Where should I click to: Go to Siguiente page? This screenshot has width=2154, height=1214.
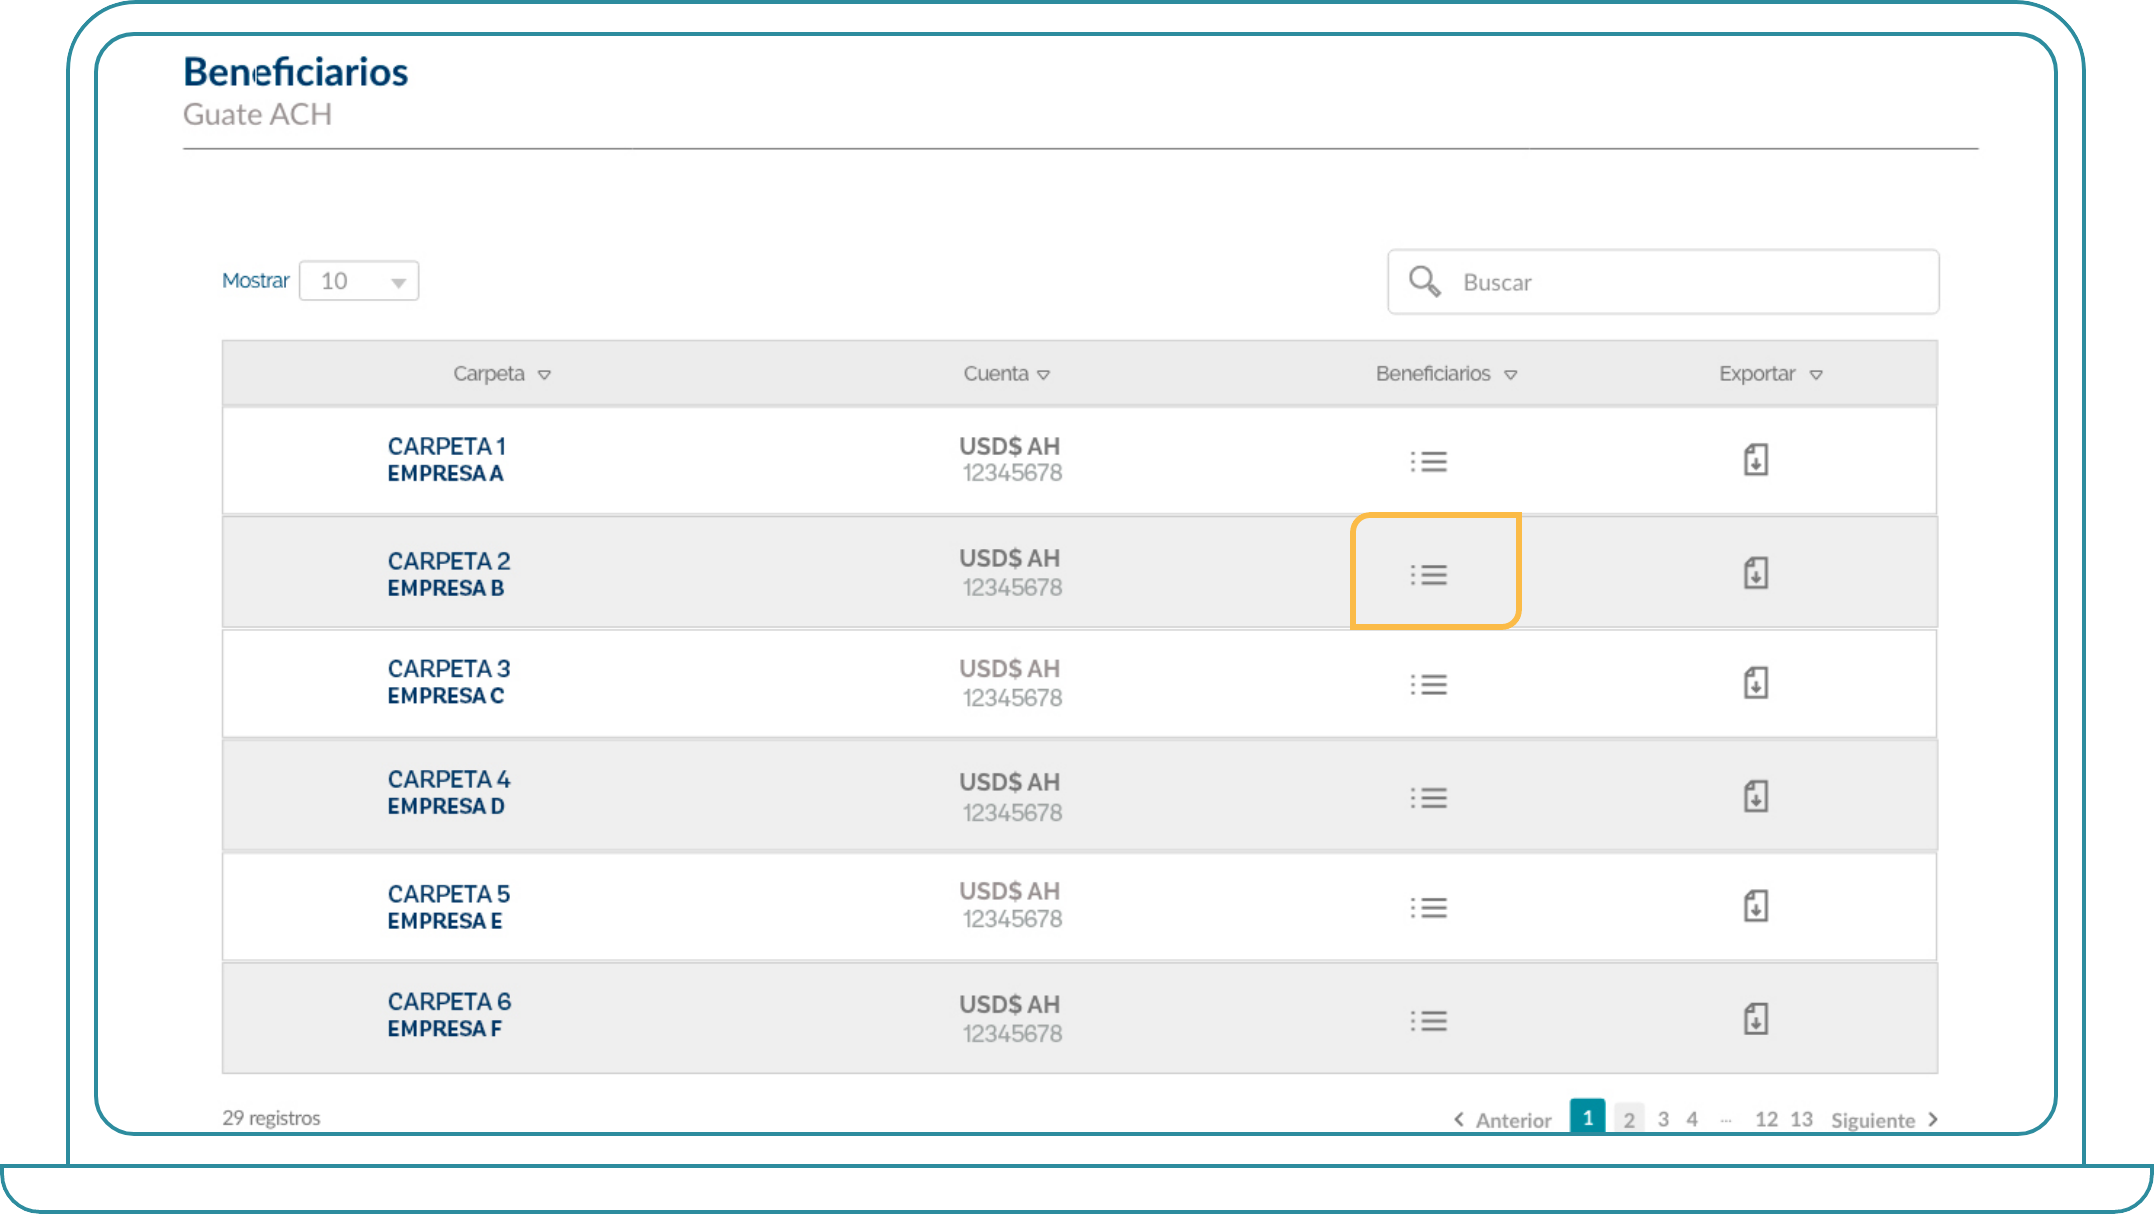1885,1120
